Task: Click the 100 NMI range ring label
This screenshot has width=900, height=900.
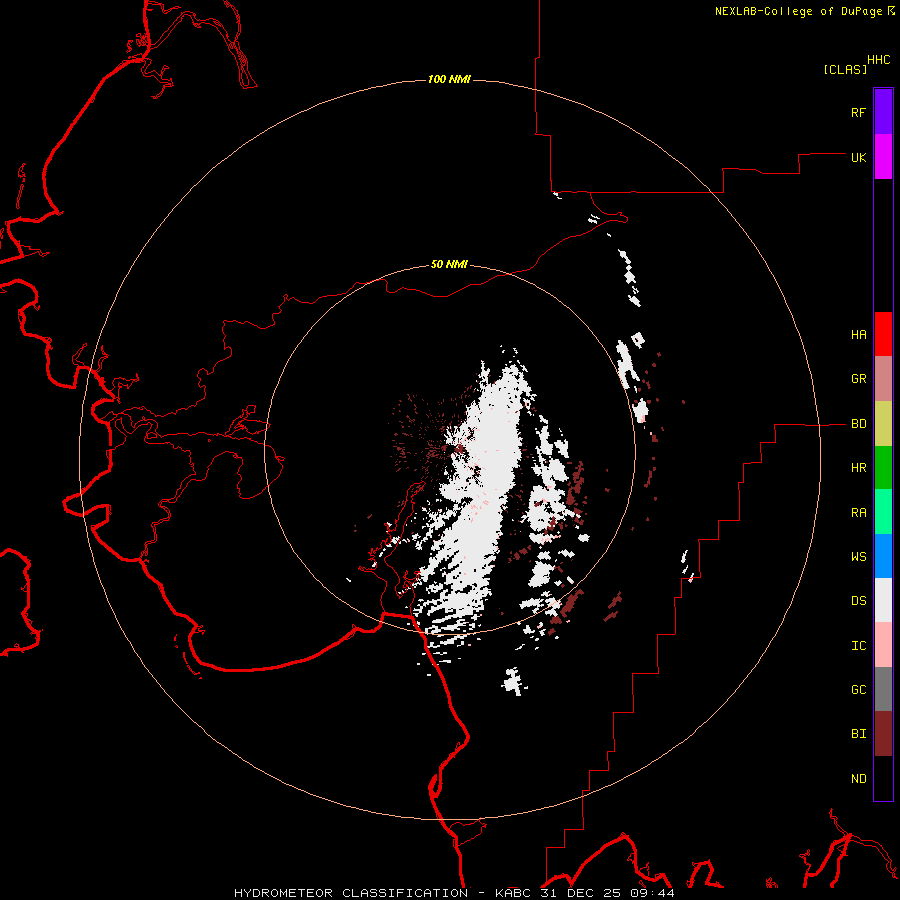Action: tap(449, 79)
